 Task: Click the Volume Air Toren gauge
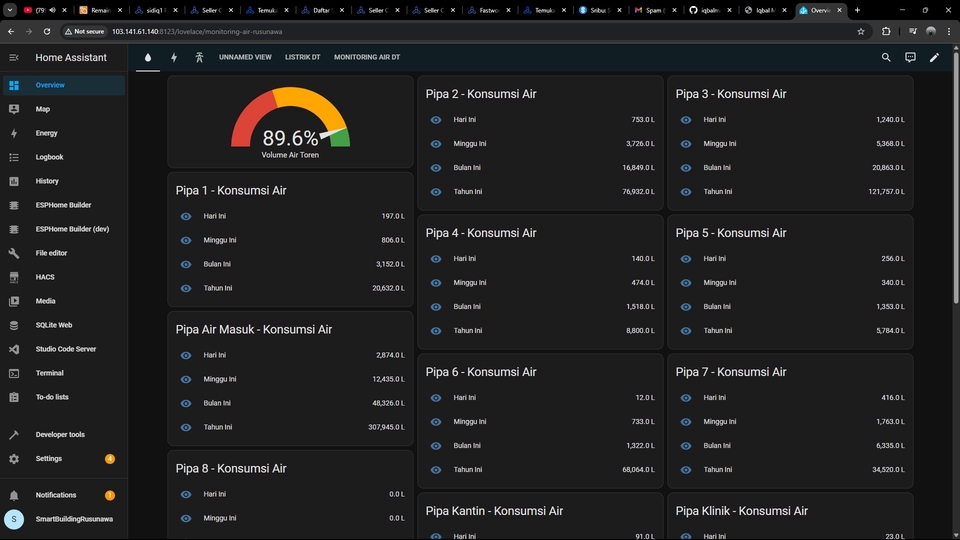click(x=290, y=125)
